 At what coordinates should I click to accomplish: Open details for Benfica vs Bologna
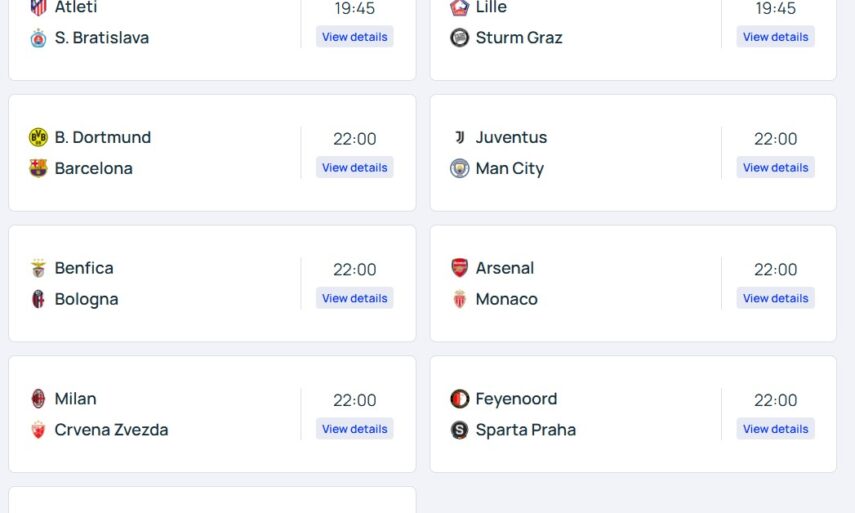click(x=355, y=298)
